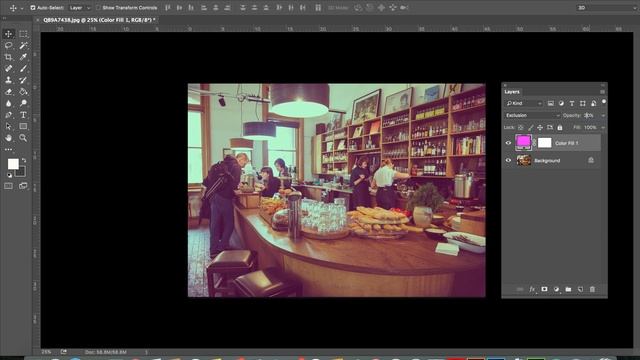
Task: Open the 3D workspace dropdown
Action: click(608, 8)
